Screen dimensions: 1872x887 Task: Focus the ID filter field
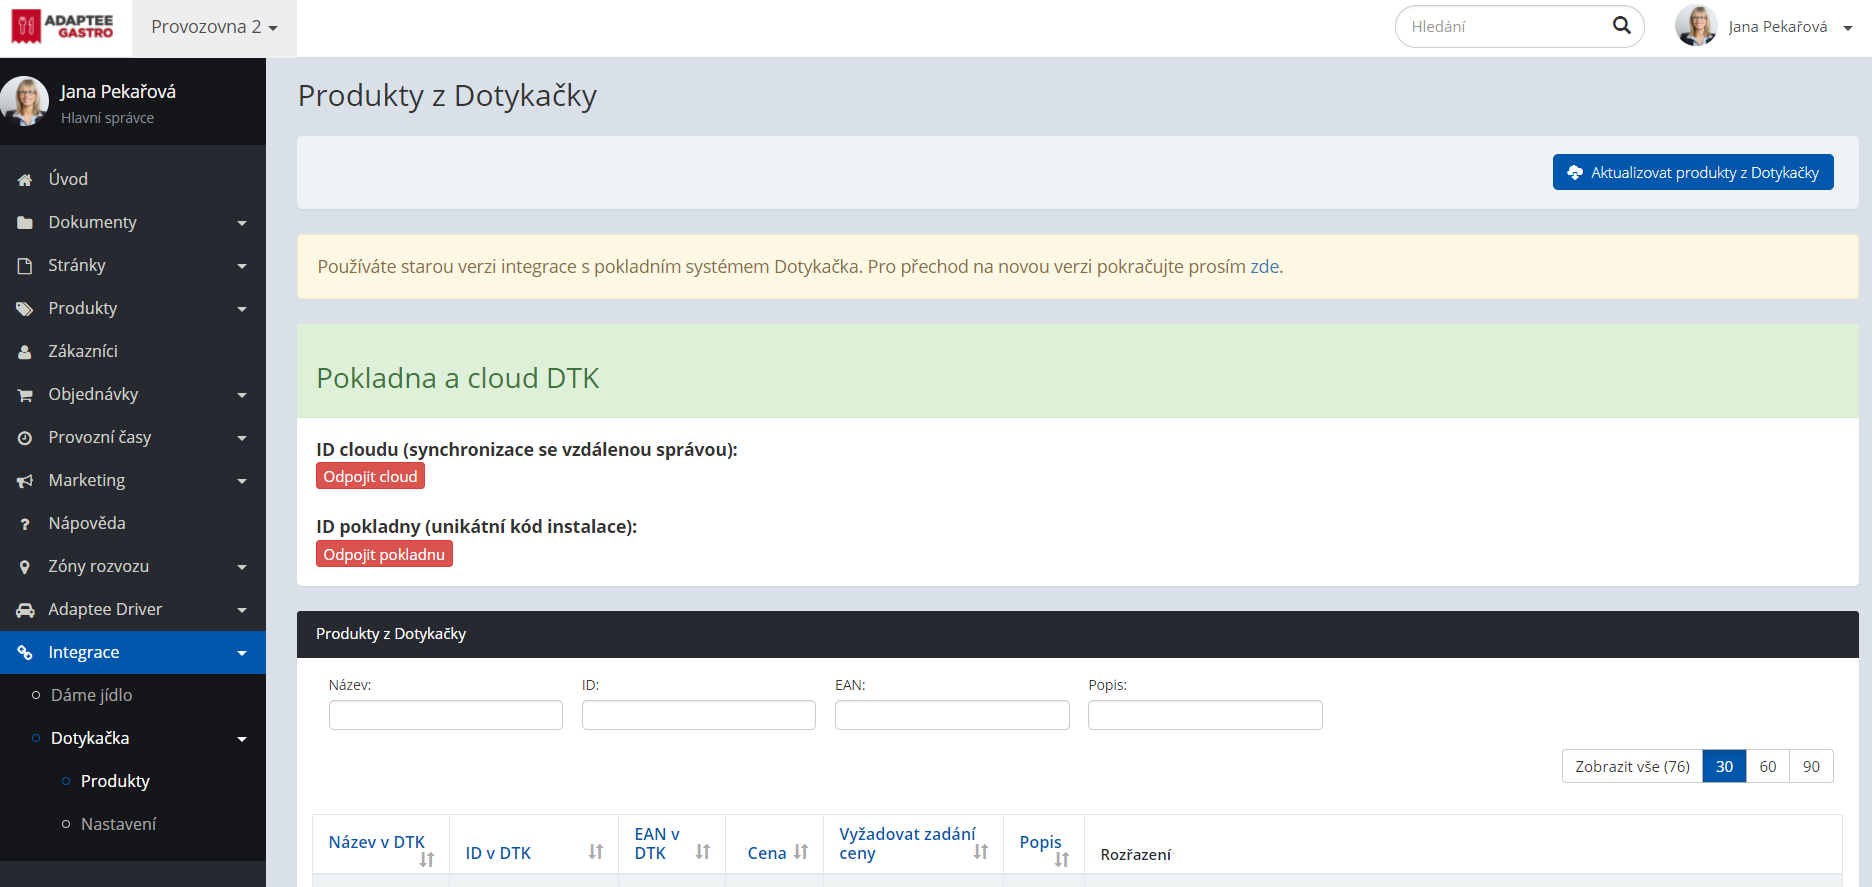[x=699, y=715]
